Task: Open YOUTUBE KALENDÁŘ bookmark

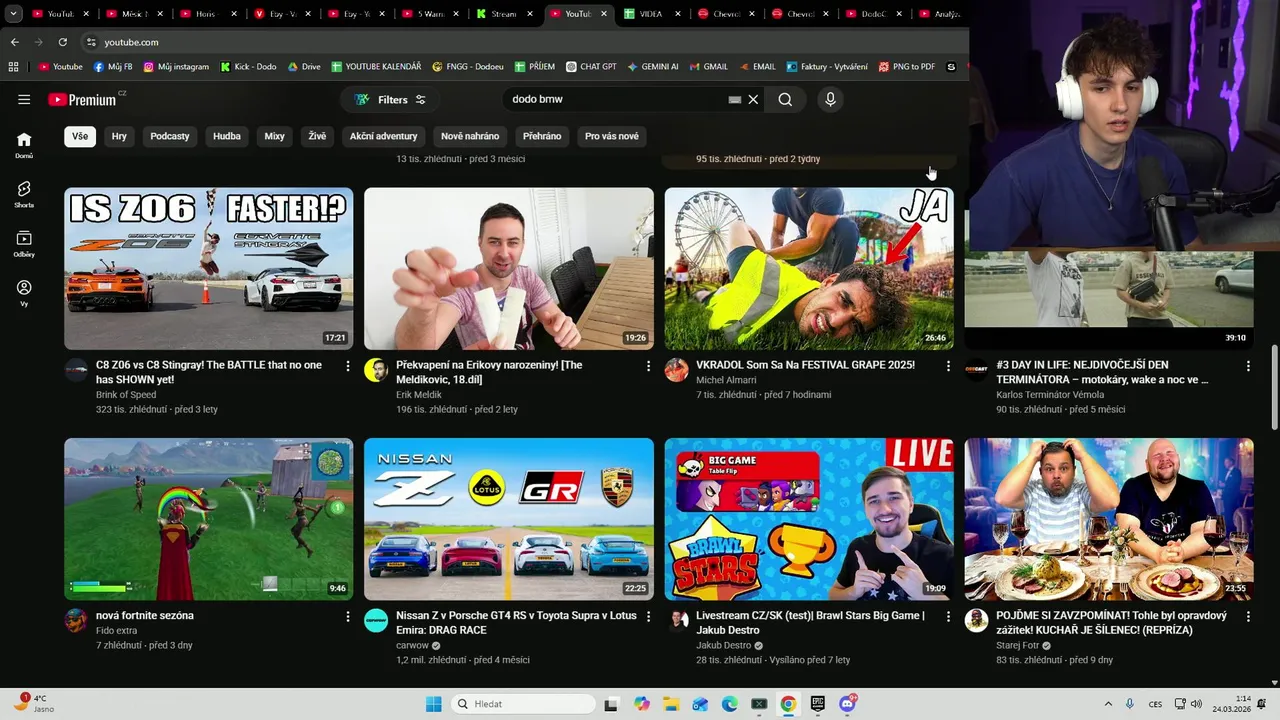Action: pyautogui.click(x=376, y=67)
